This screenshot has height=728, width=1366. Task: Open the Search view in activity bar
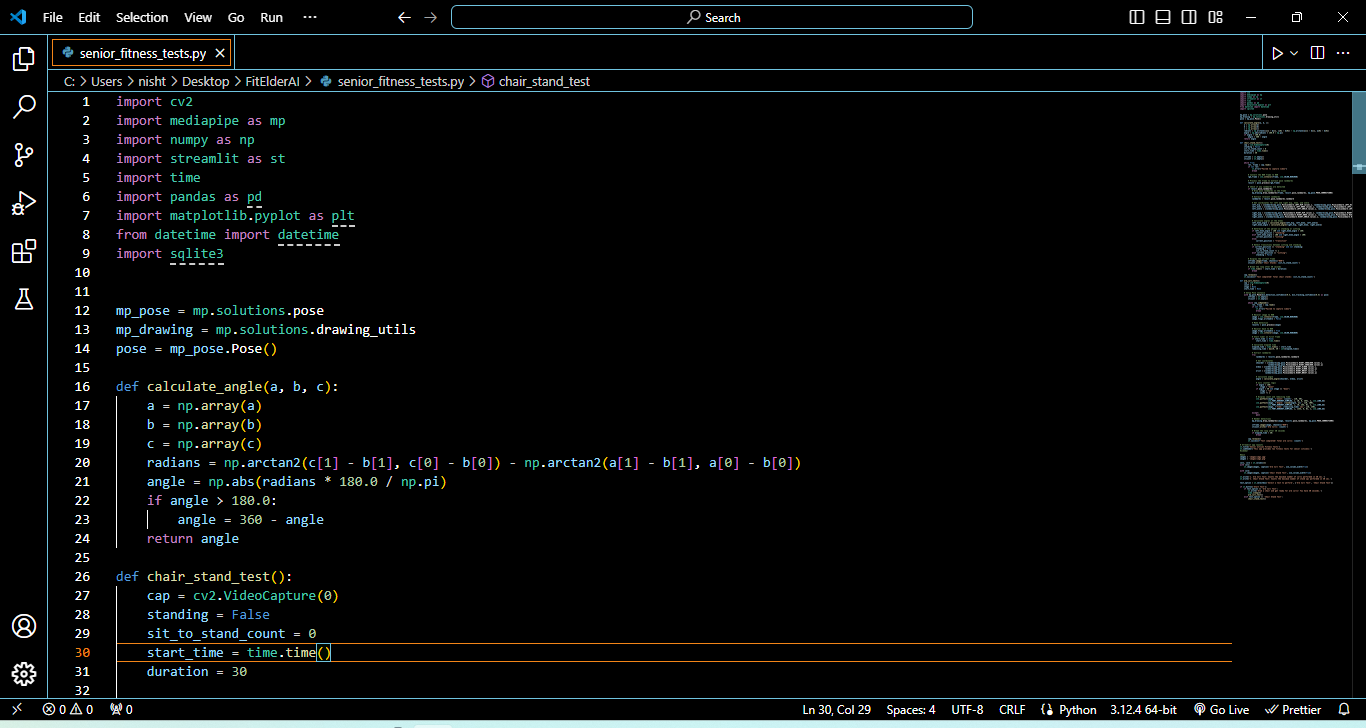(x=24, y=107)
